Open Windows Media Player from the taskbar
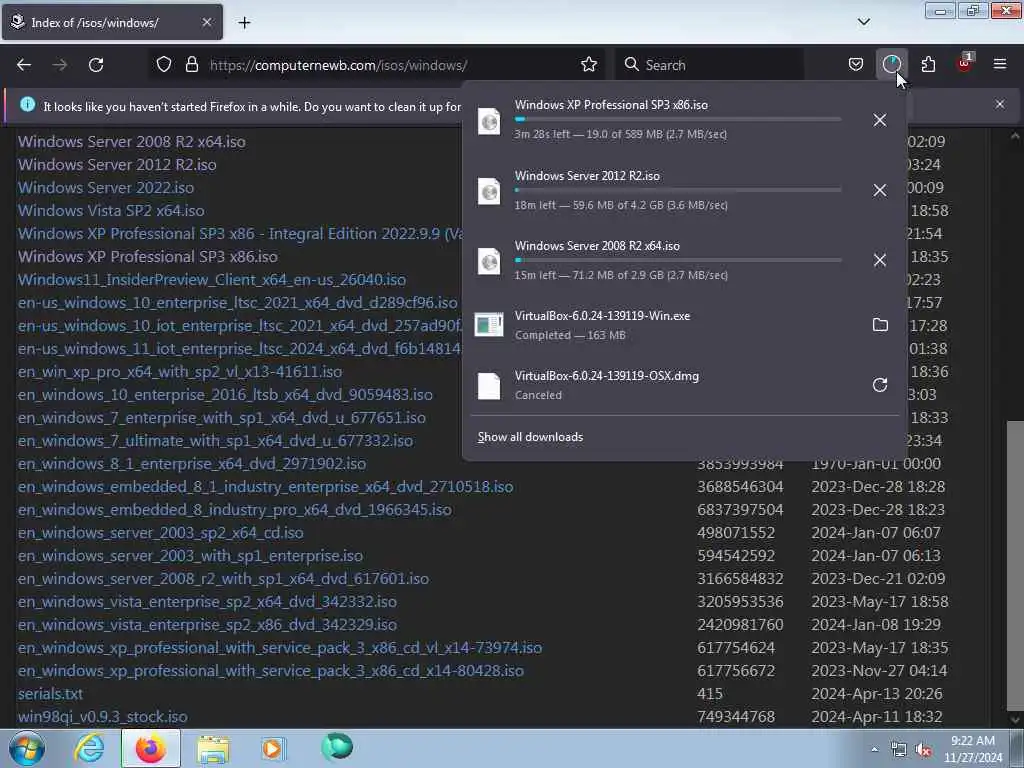The image size is (1024, 768). click(x=272, y=748)
